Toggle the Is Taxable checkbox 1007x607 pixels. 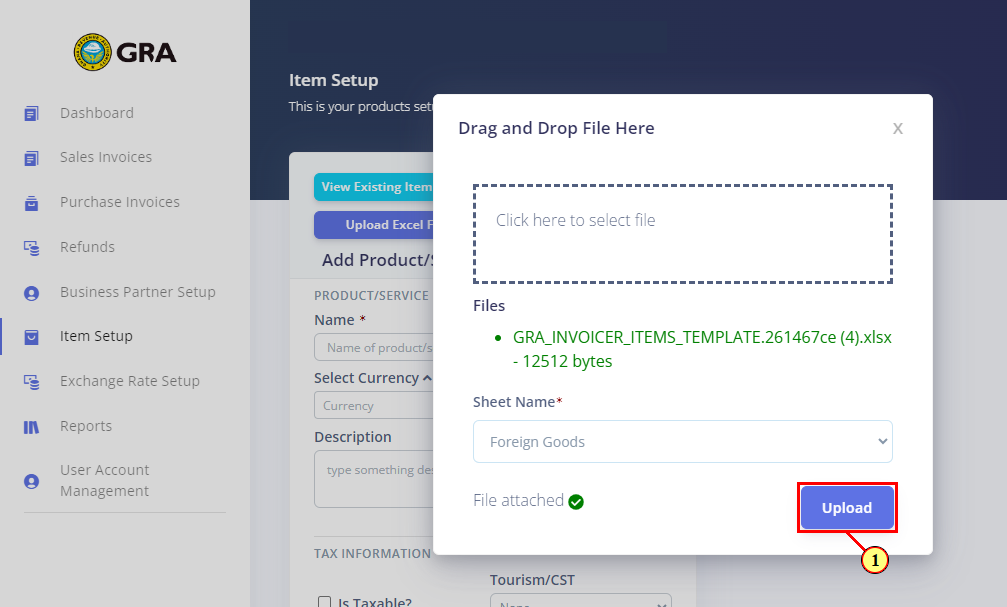(324, 602)
